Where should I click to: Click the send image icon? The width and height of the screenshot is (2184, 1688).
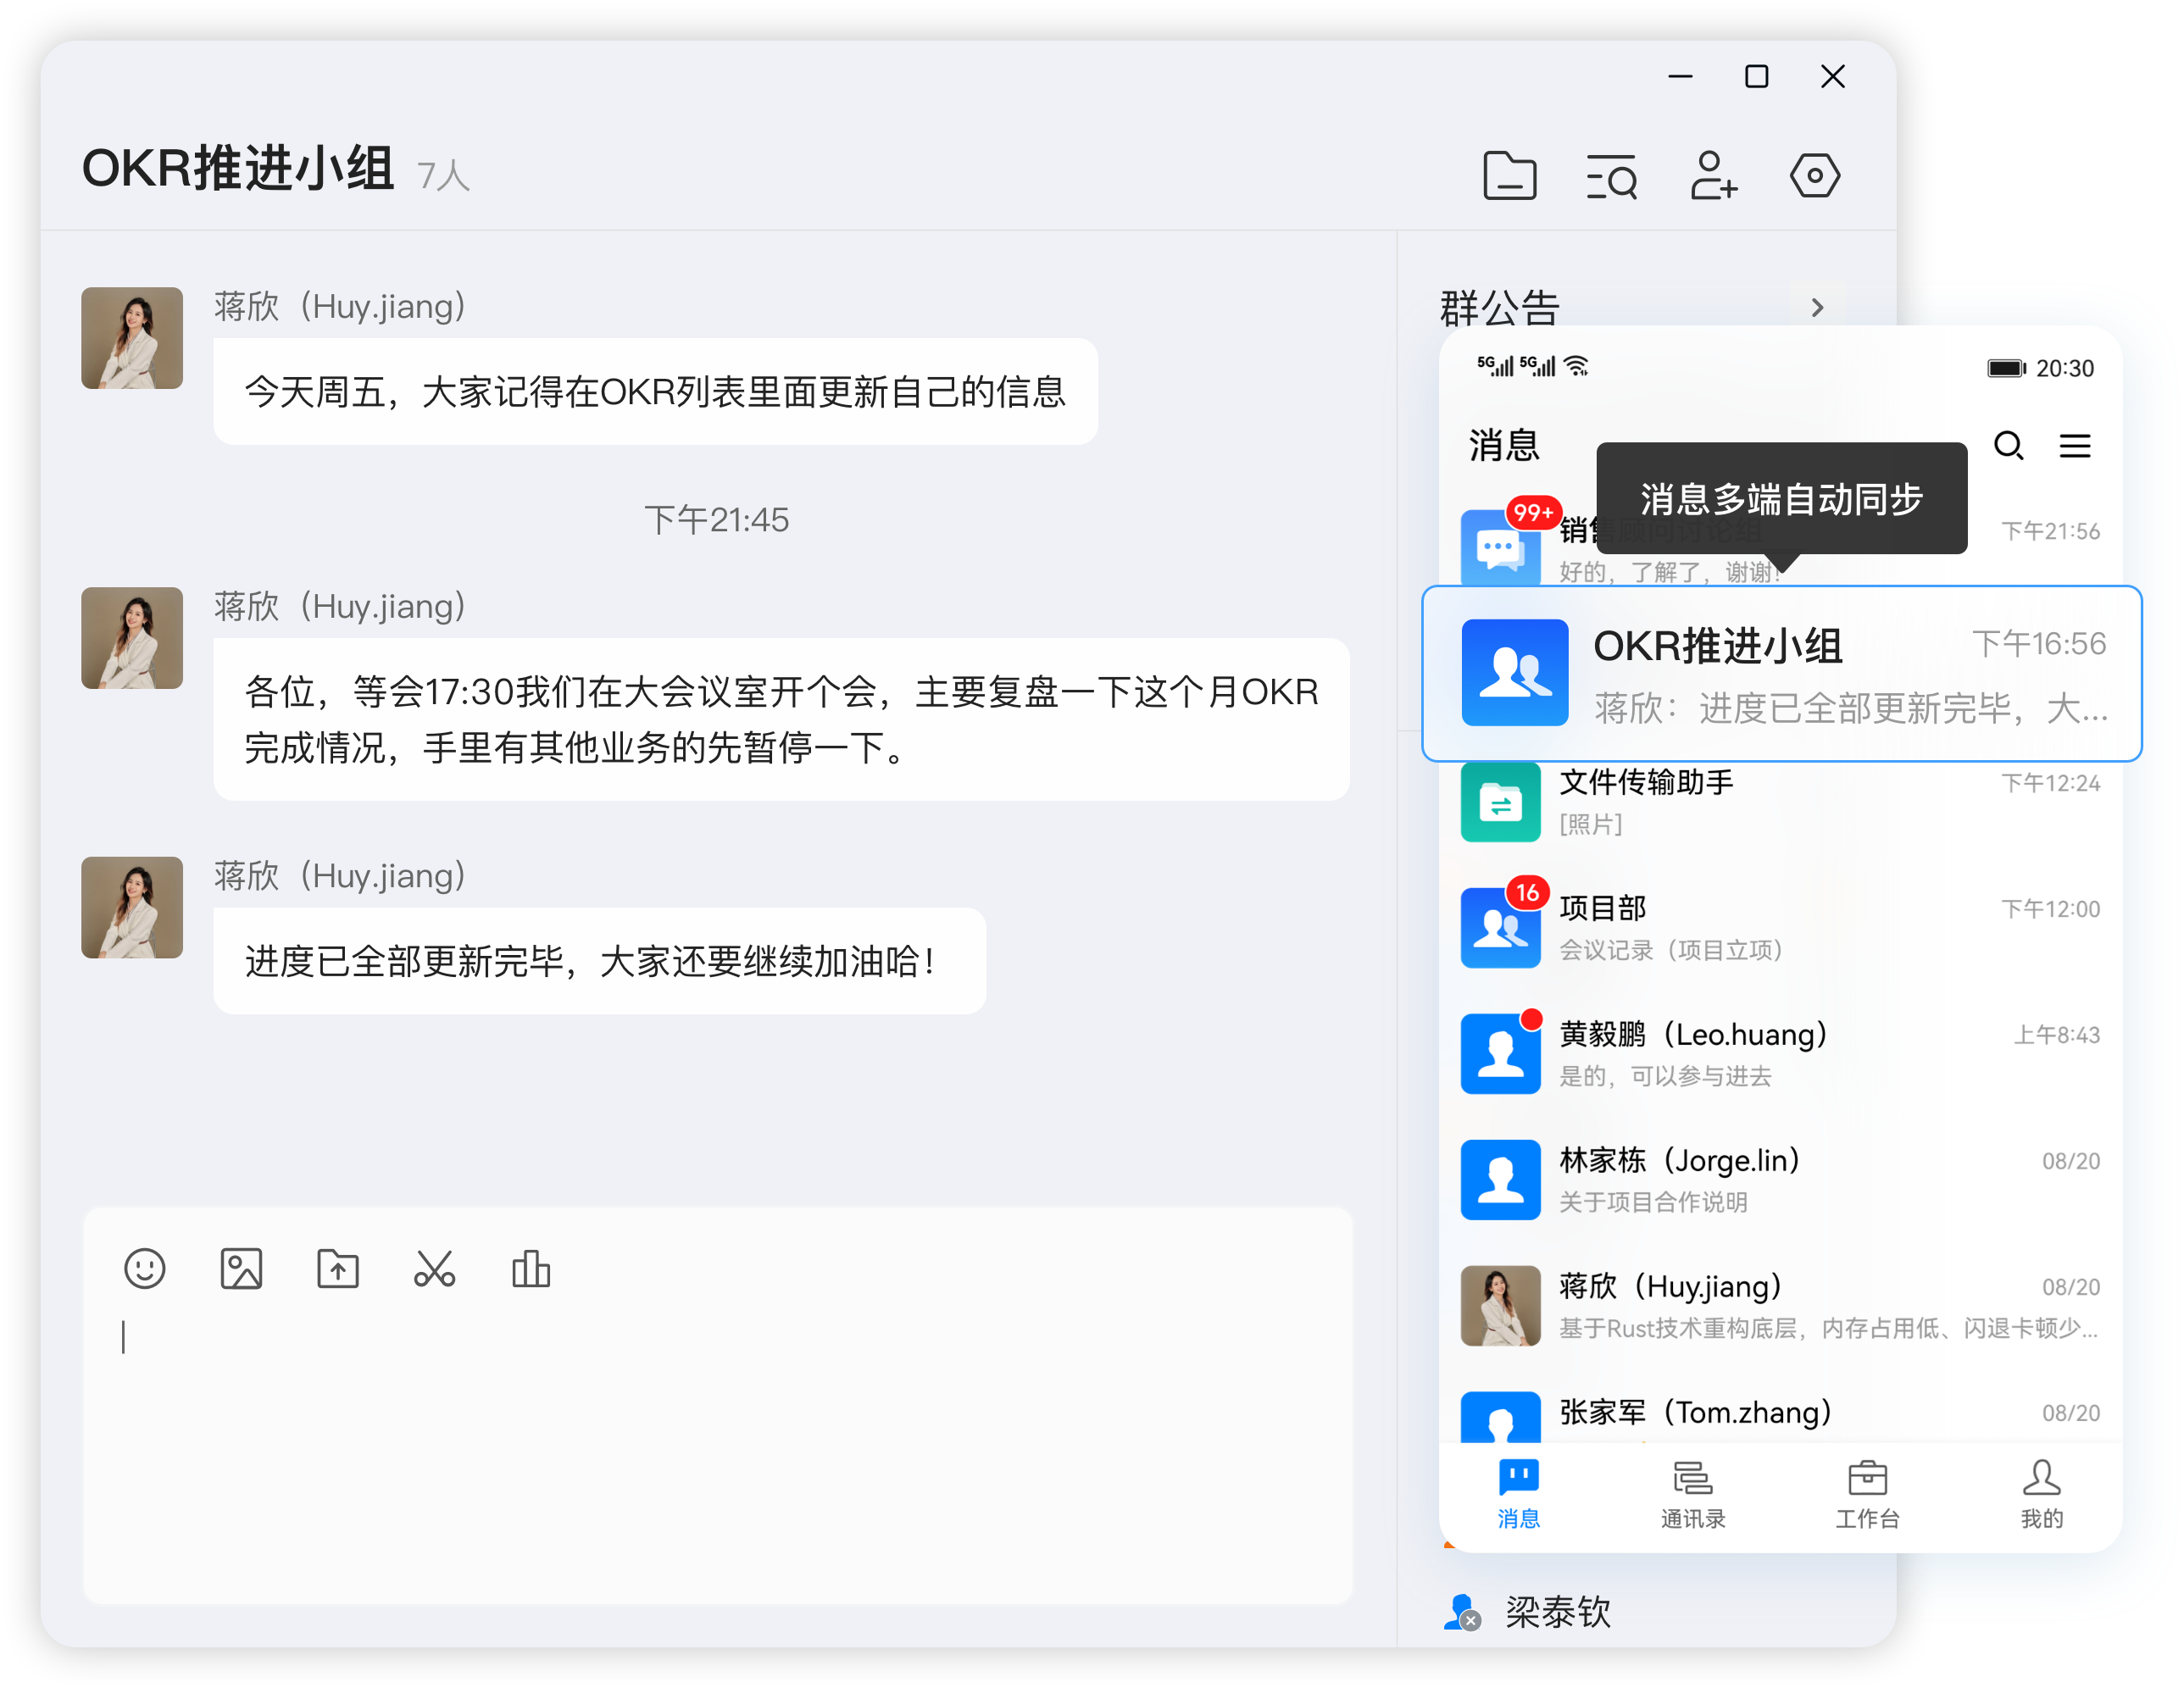click(241, 1269)
